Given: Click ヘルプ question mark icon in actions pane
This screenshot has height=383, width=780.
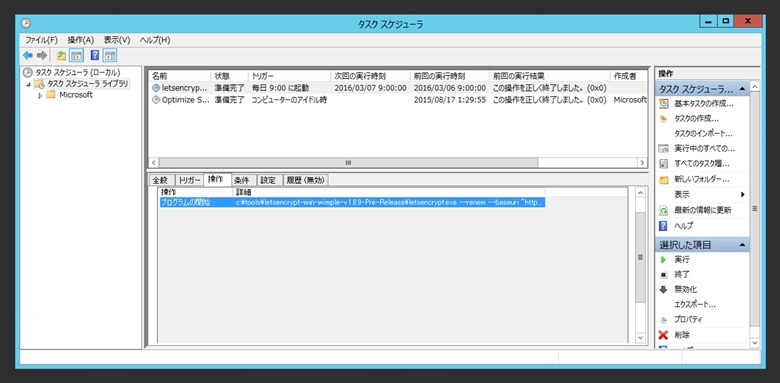Looking at the screenshot, I should [x=663, y=226].
